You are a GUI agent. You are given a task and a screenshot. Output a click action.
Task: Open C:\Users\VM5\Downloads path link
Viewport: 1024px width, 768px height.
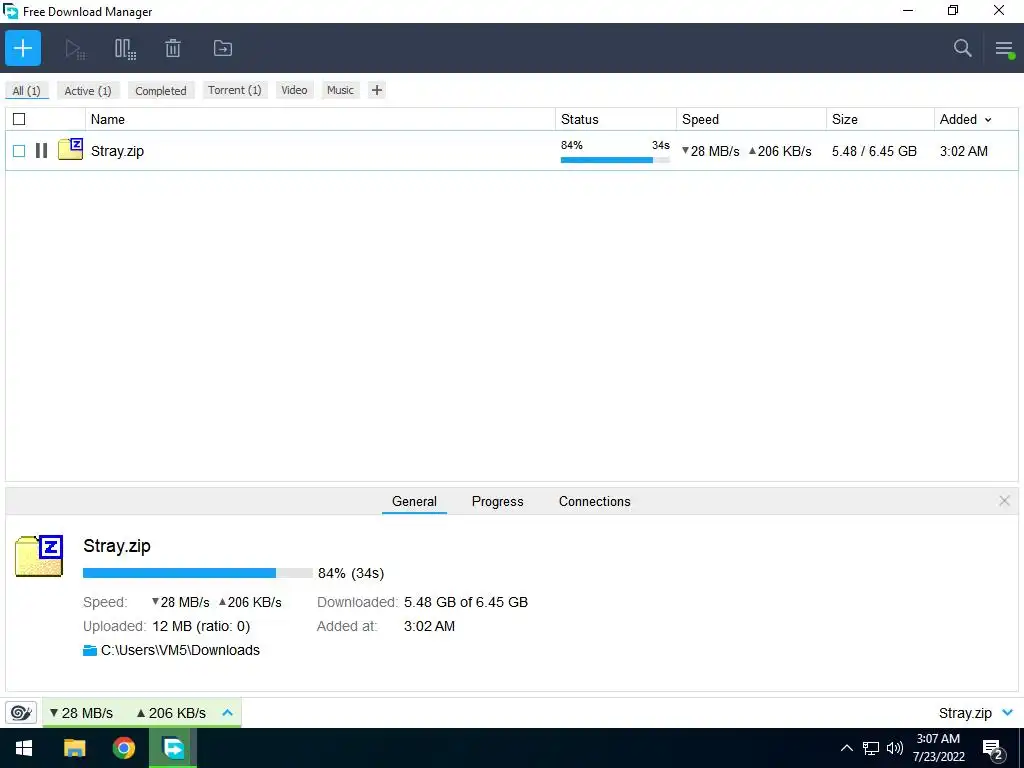pos(180,650)
